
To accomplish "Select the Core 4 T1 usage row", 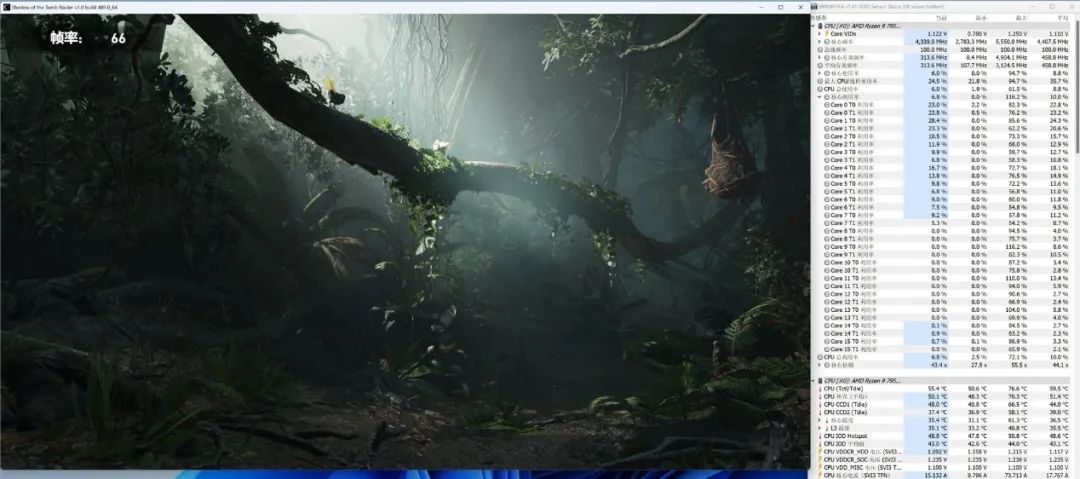I will 942,176.
